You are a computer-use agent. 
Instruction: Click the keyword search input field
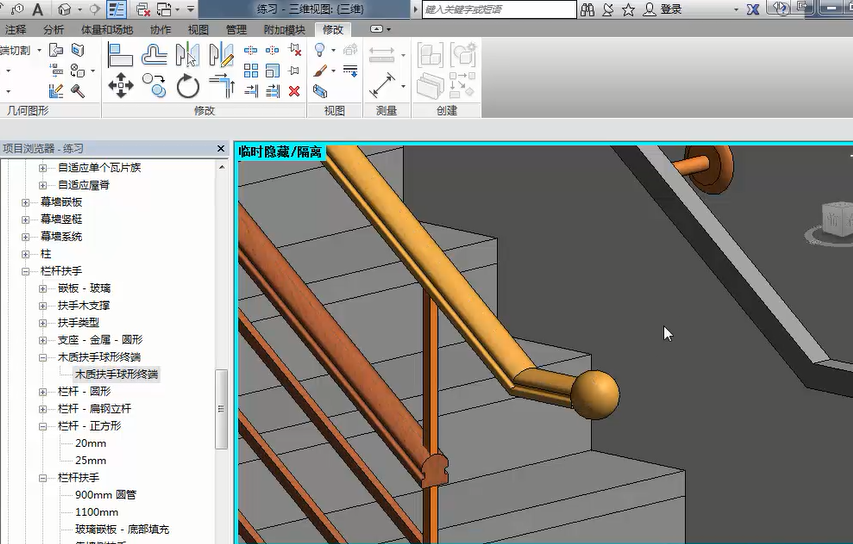498,9
